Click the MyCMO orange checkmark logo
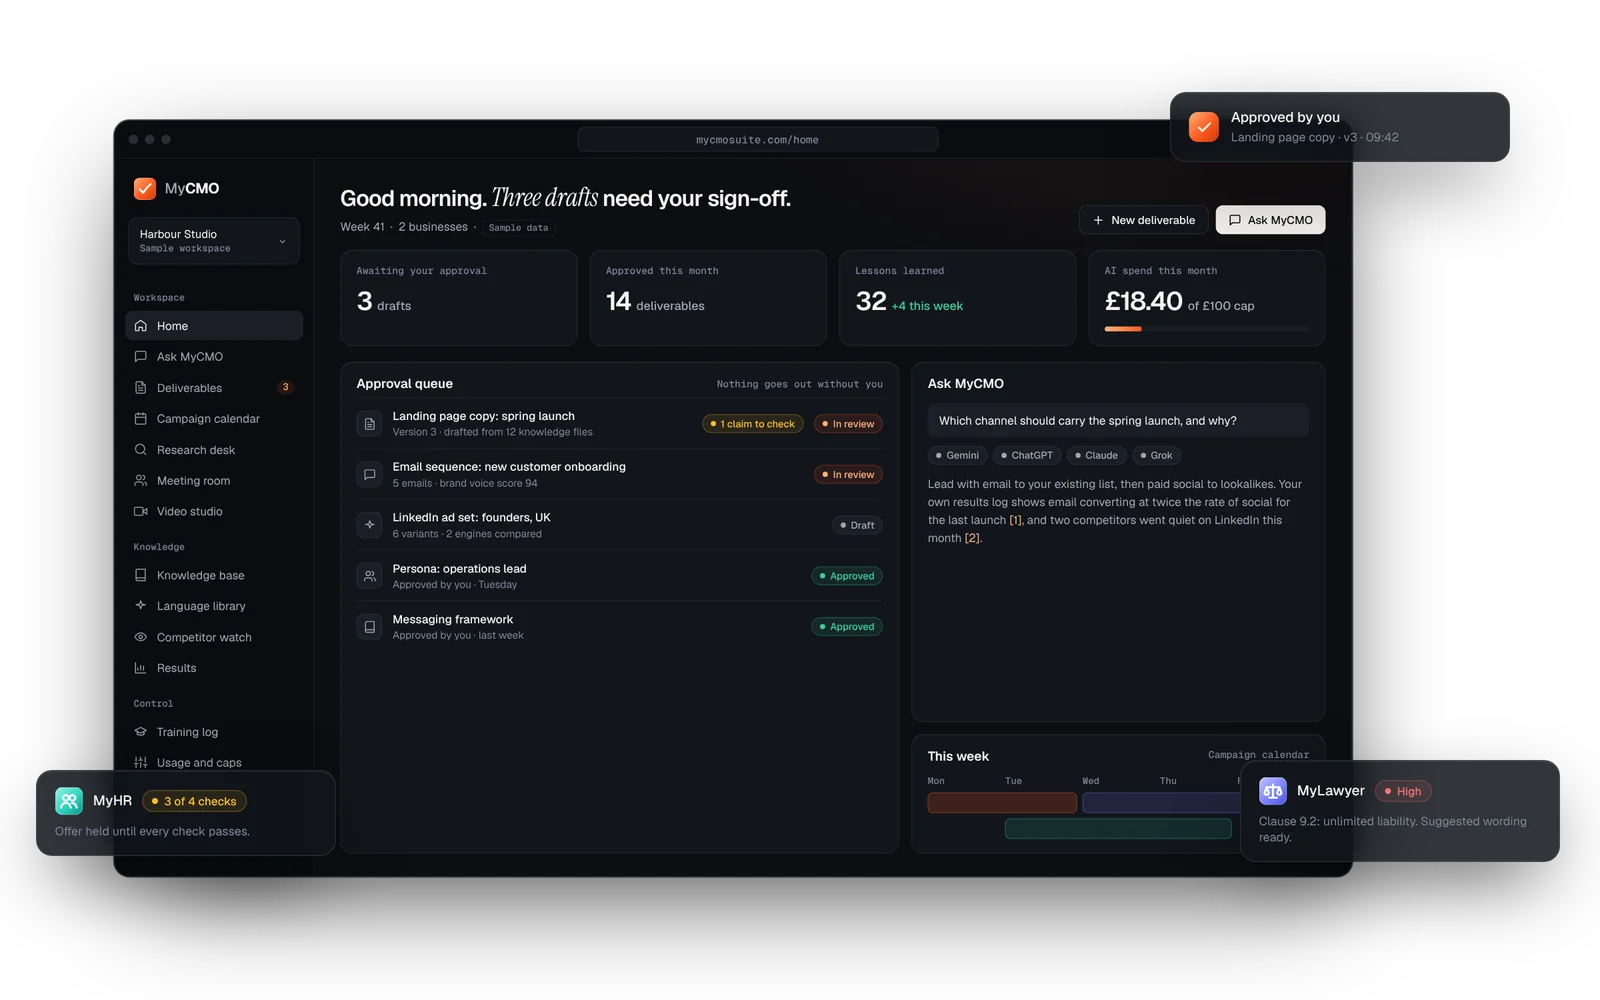This screenshot has height=1000, width=1600. pyautogui.click(x=145, y=188)
